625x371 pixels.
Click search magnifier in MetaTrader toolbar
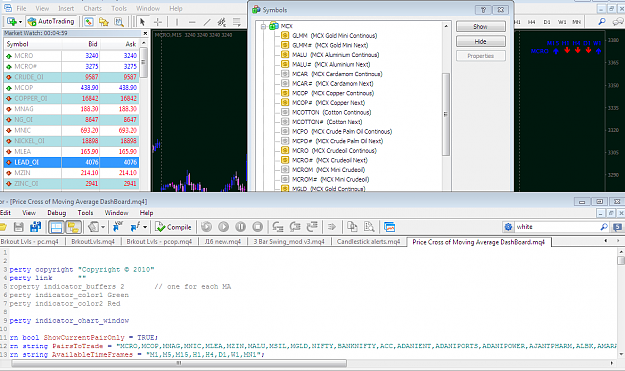pyautogui.click(x=602, y=22)
